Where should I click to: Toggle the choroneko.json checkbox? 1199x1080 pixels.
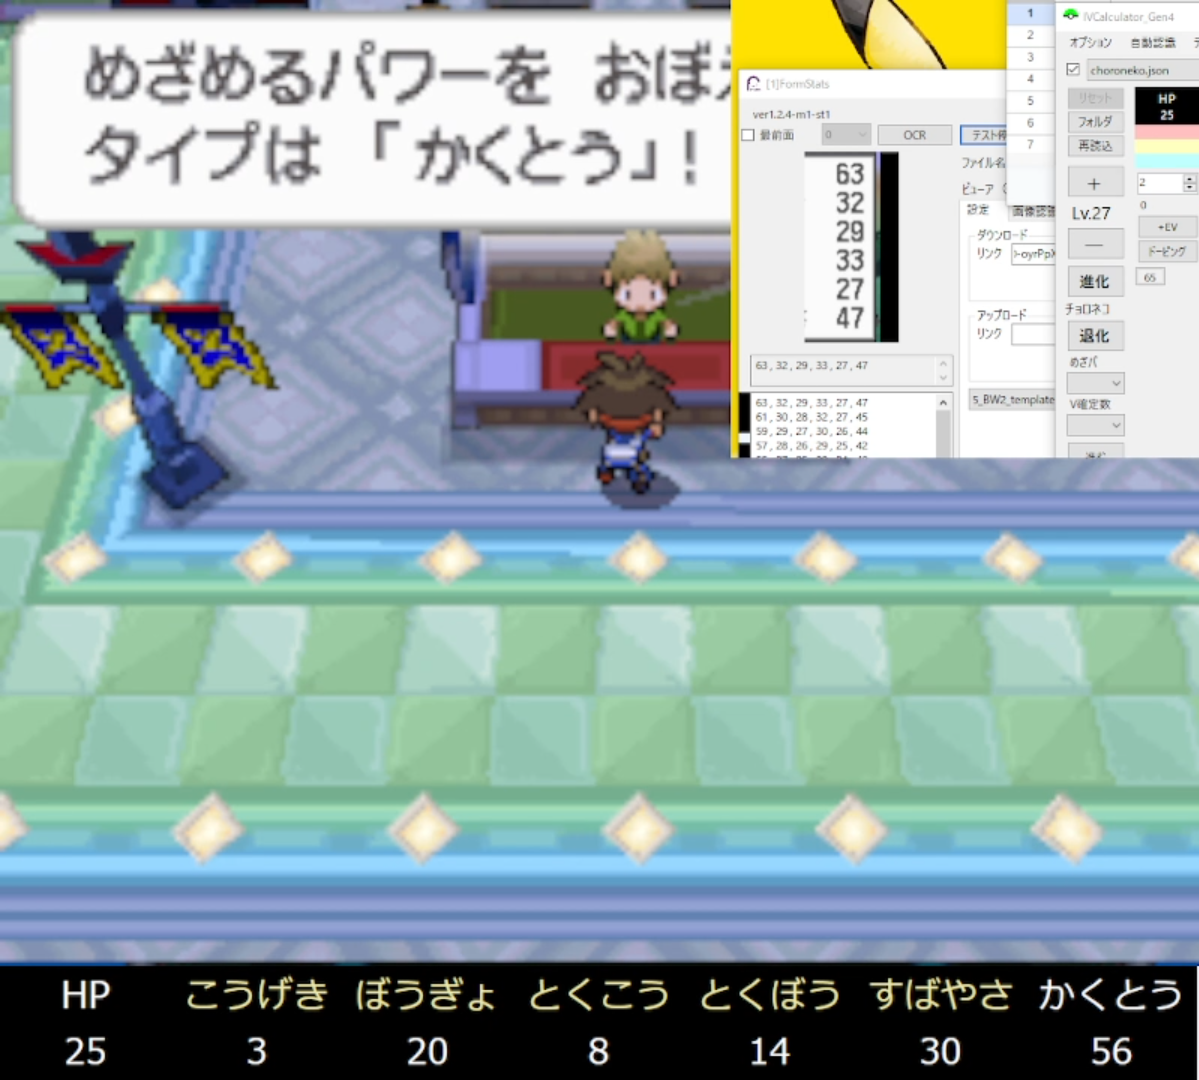pyautogui.click(x=1073, y=70)
